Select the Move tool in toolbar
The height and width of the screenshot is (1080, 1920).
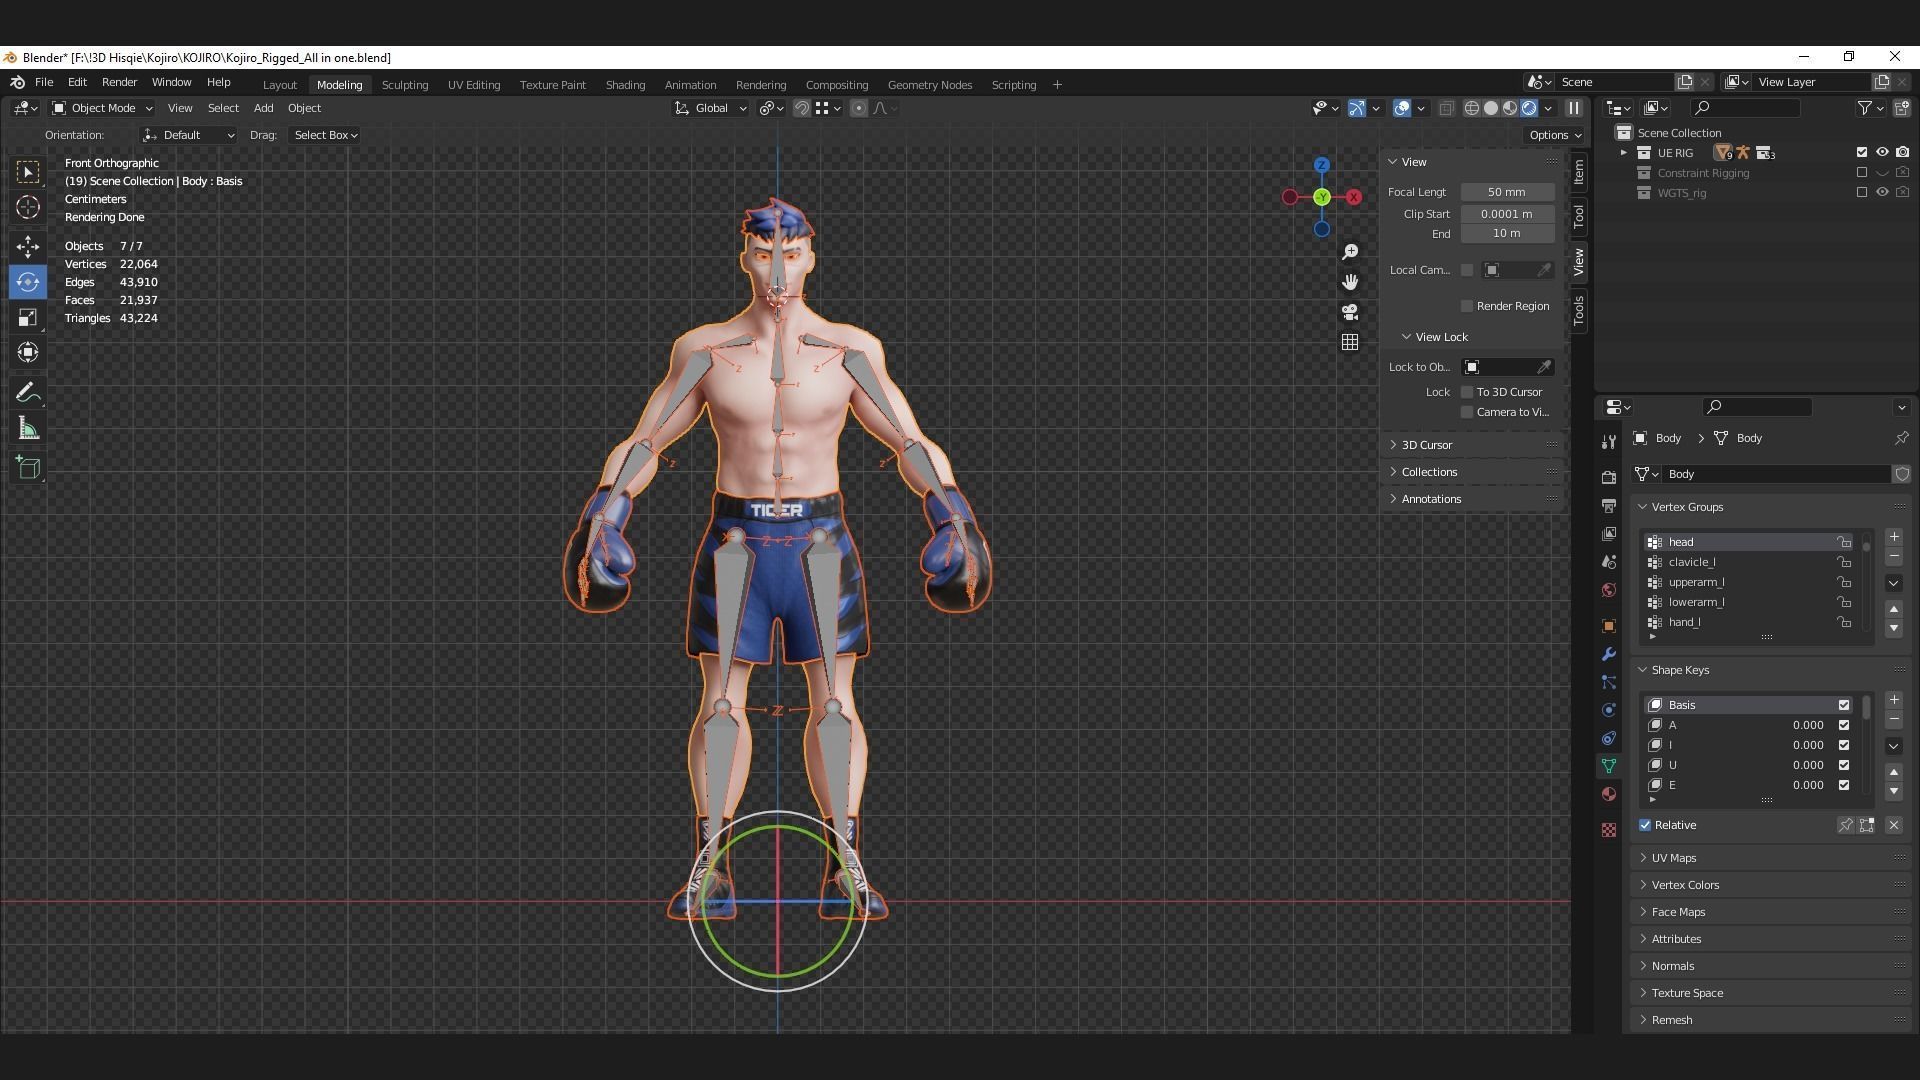coord(28,246)
